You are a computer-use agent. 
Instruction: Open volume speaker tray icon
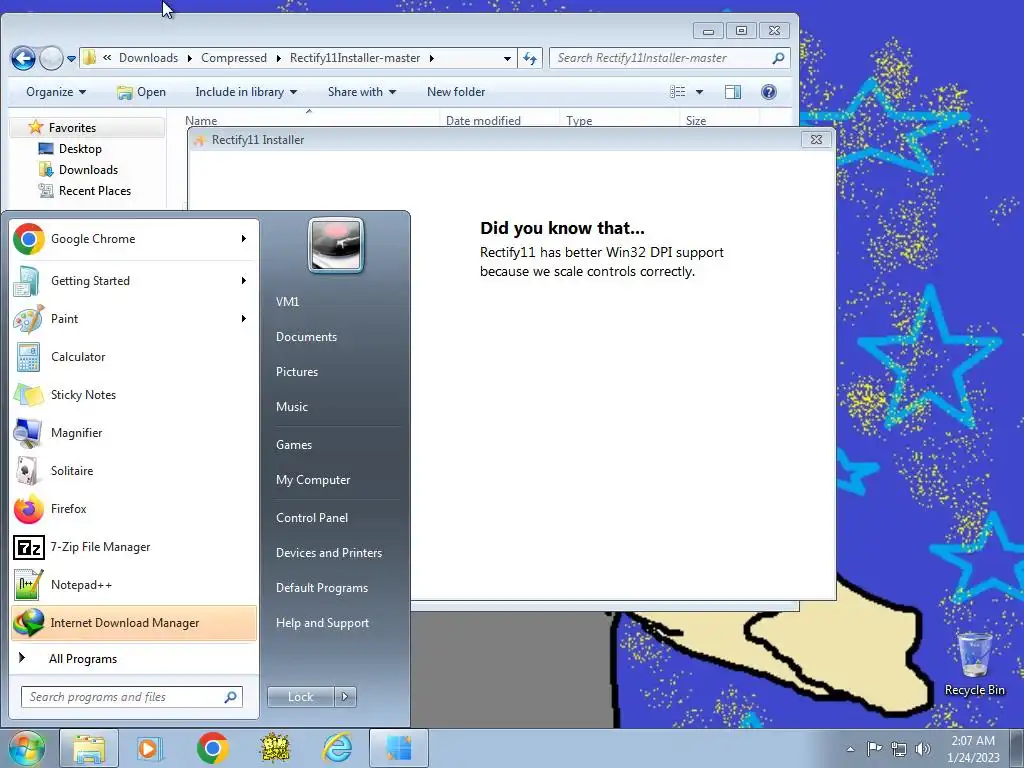923,749
